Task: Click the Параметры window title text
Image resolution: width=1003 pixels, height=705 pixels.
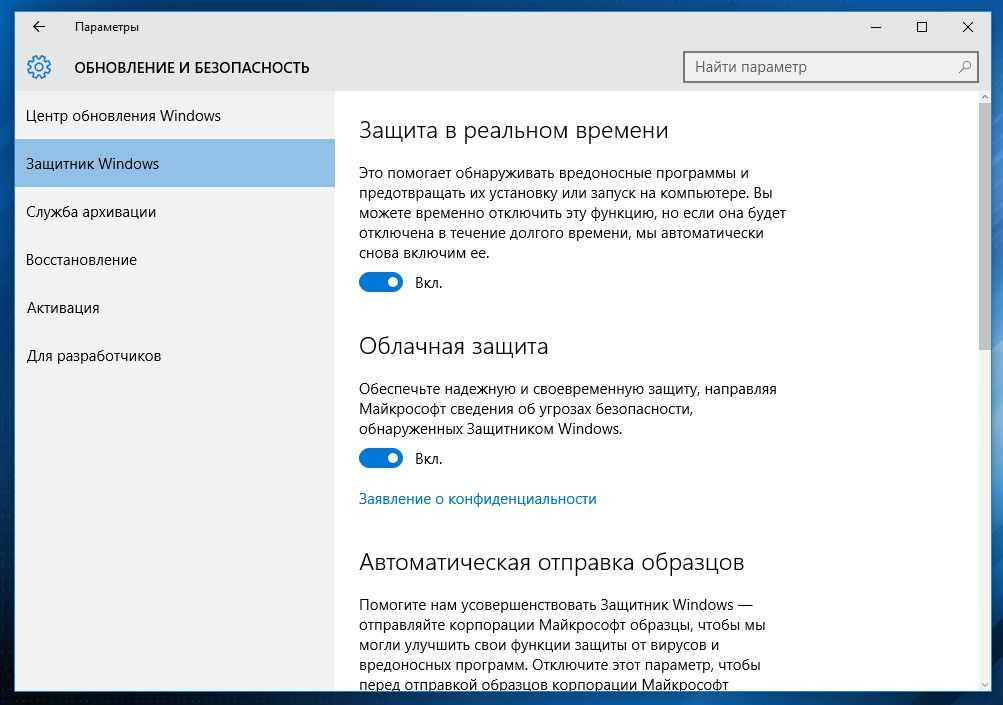Action: click(x=107, y=27)
